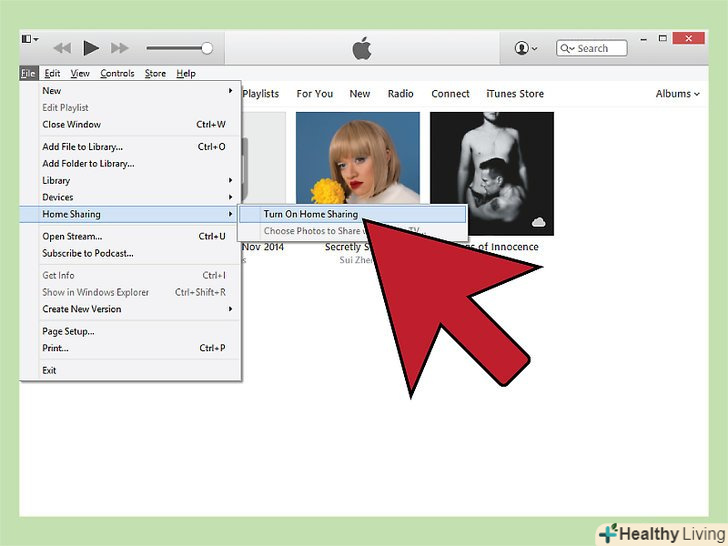This screenshot has height=546, width=728.
Task: Select Exit from the File menu
Action: click(130, 370)
